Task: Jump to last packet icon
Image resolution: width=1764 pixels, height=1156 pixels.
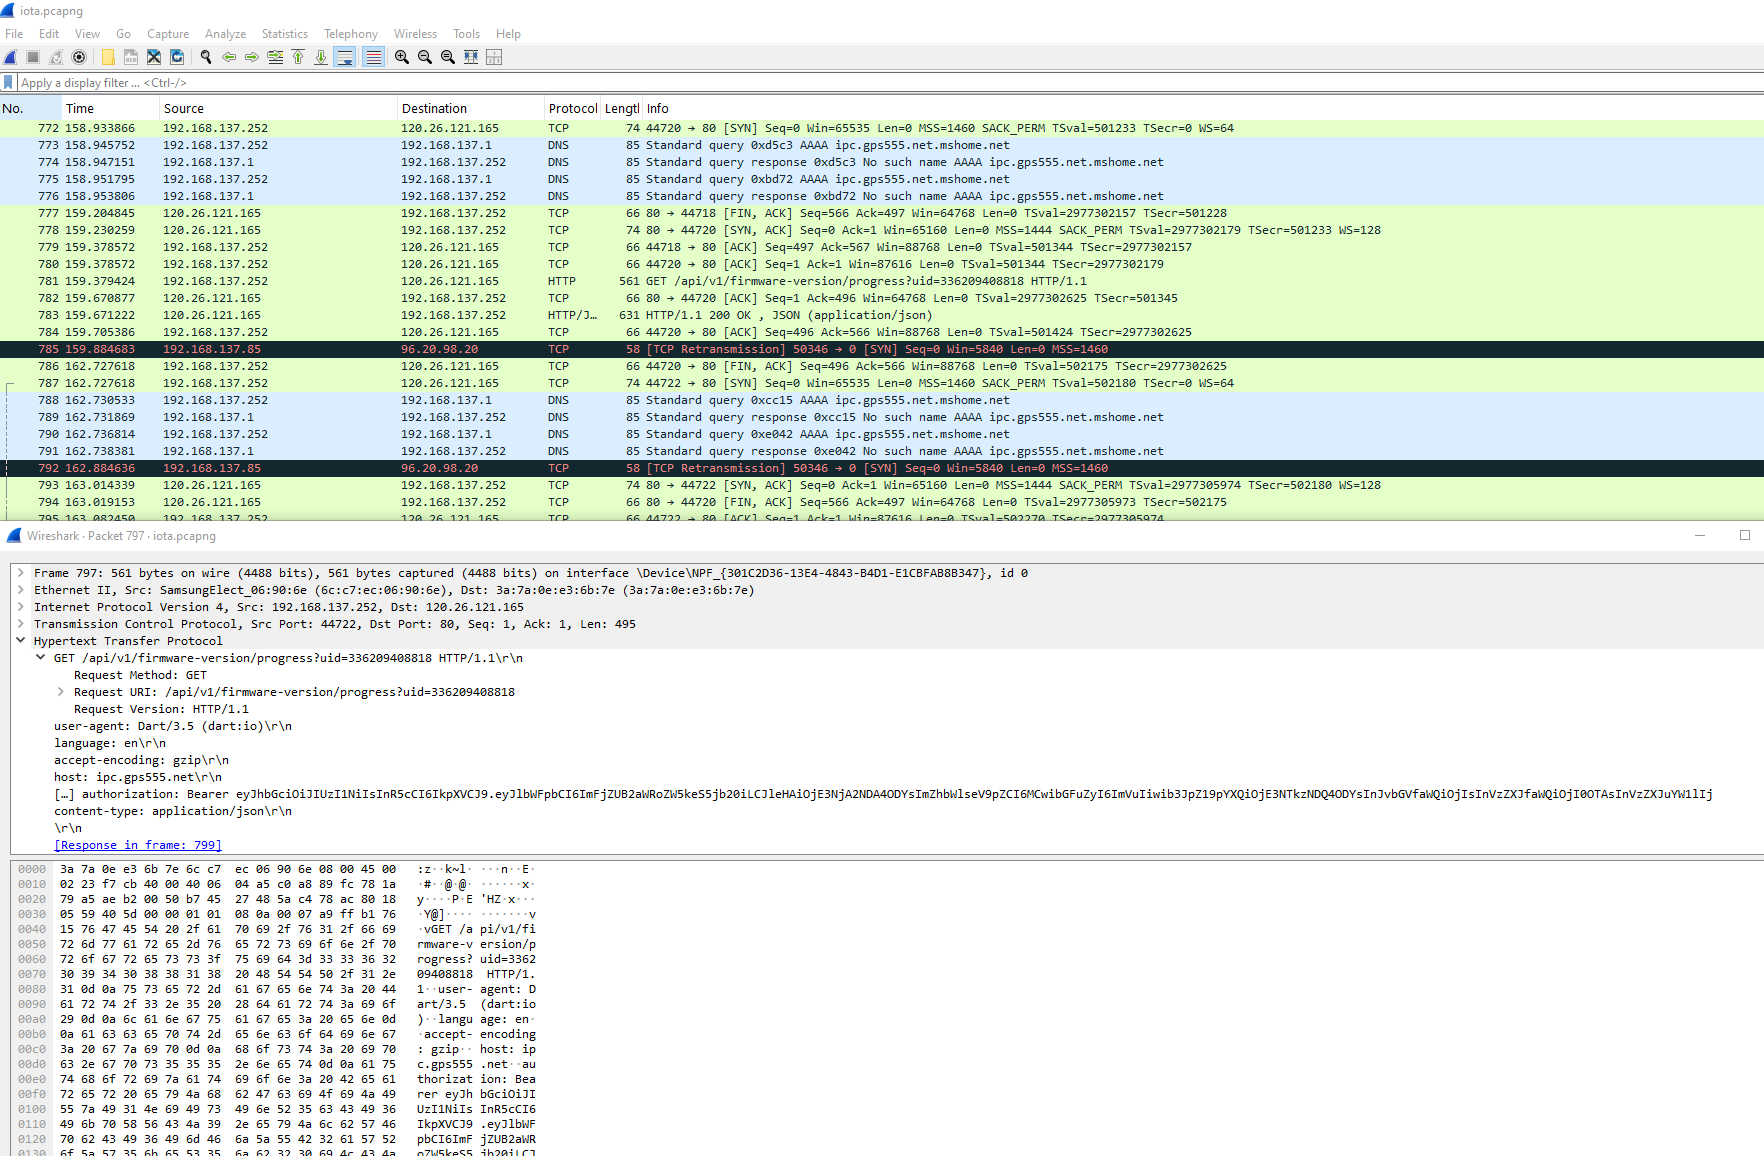Action: tap(321, 57)
